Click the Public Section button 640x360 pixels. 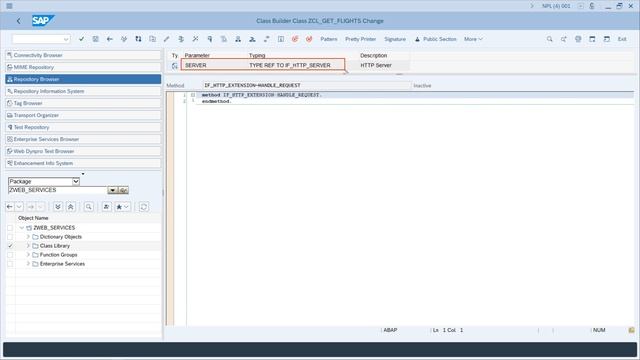(436, 39)
